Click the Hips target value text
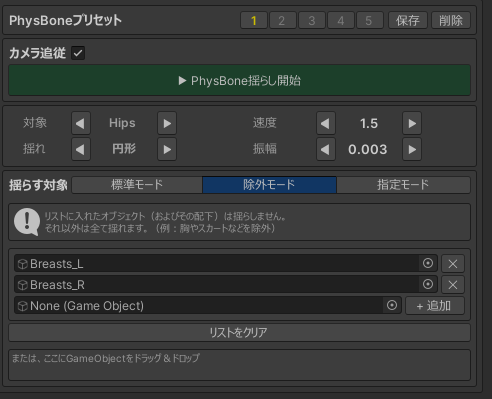The height and width of the screenshot is (399, 492). click(122, 123)
